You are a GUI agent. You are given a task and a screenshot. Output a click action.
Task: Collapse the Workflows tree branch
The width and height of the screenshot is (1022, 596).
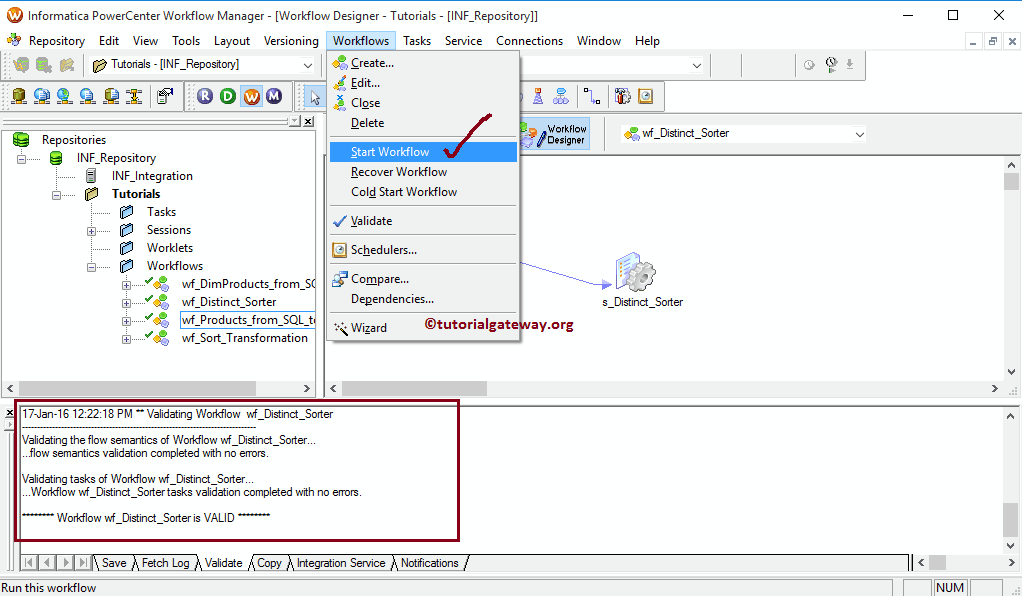click(91, 266)
